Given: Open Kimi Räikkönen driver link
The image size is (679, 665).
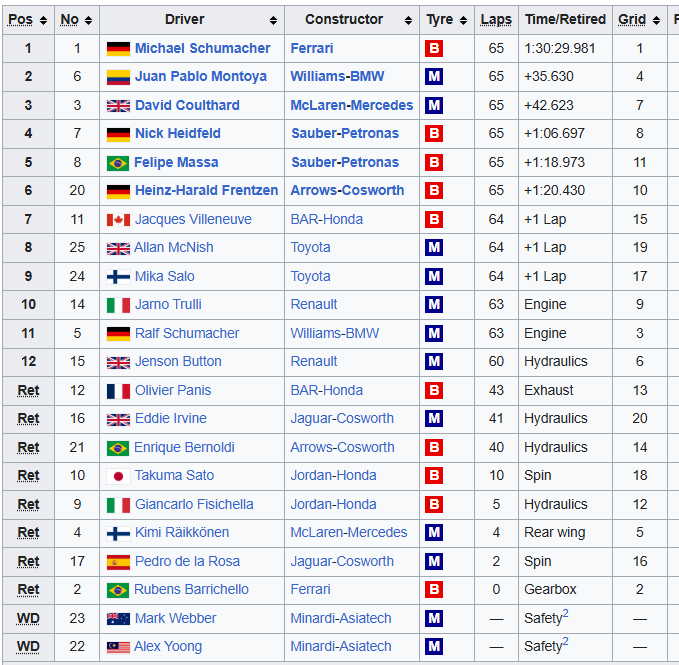Looking at the screenshot, I should (182, 533).
